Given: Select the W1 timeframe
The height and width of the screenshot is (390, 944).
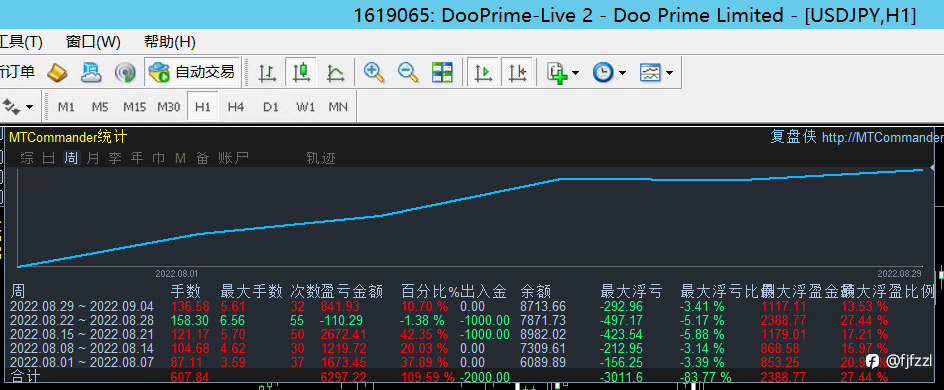Looking at the screenshot, I should coord(305,107).
